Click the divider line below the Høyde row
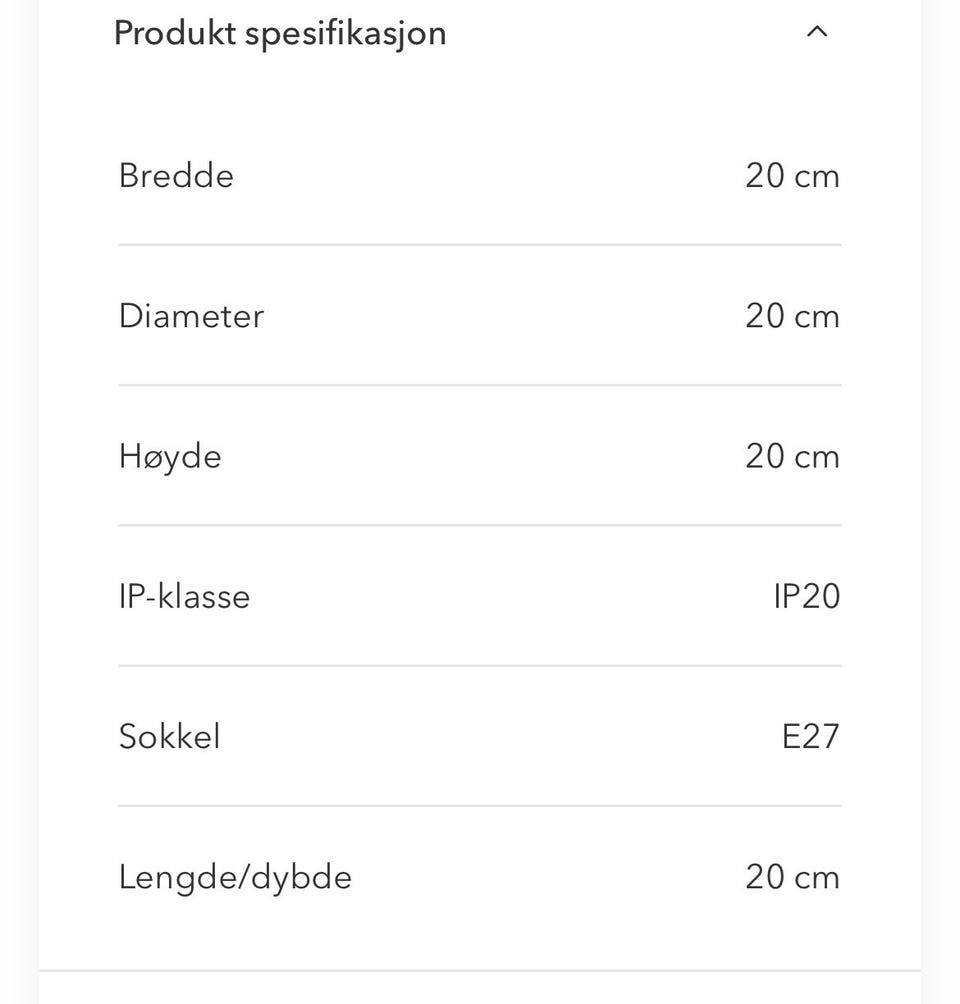Screen dimensions: 960x1004 (480, 525)
